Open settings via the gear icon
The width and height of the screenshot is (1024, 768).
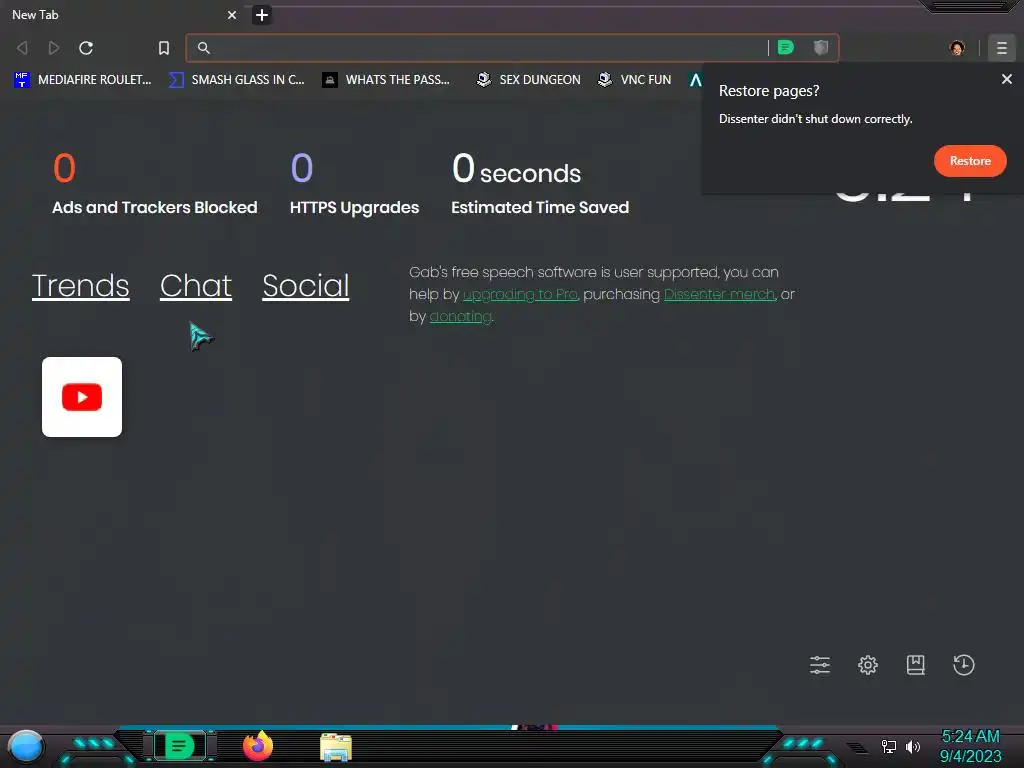[x=868, y=665]
